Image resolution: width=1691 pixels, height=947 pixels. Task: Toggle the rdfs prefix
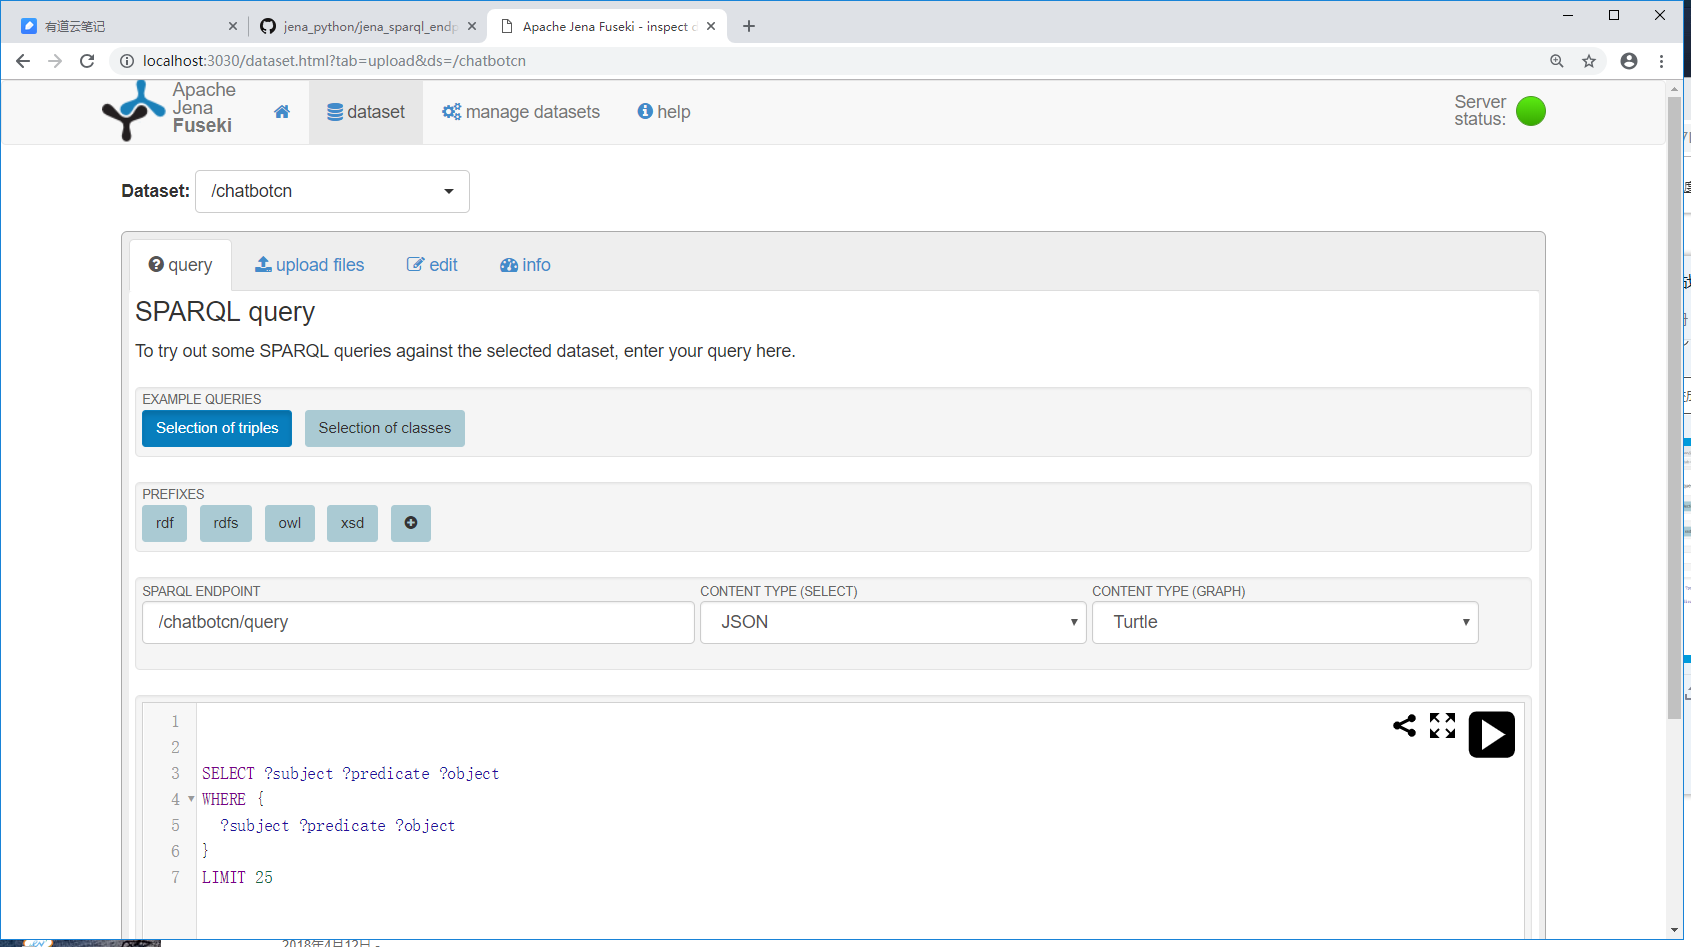(x=226, y=523)
